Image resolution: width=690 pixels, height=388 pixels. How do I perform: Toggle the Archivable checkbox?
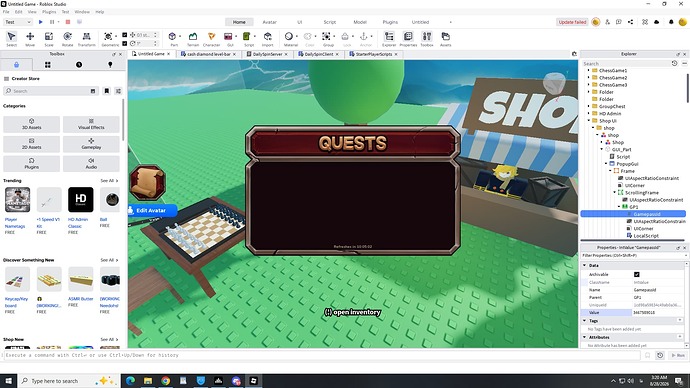(x=636, y=275)
